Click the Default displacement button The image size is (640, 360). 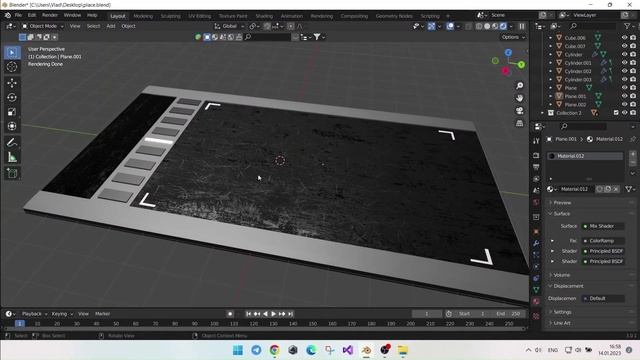coord(603,298)
